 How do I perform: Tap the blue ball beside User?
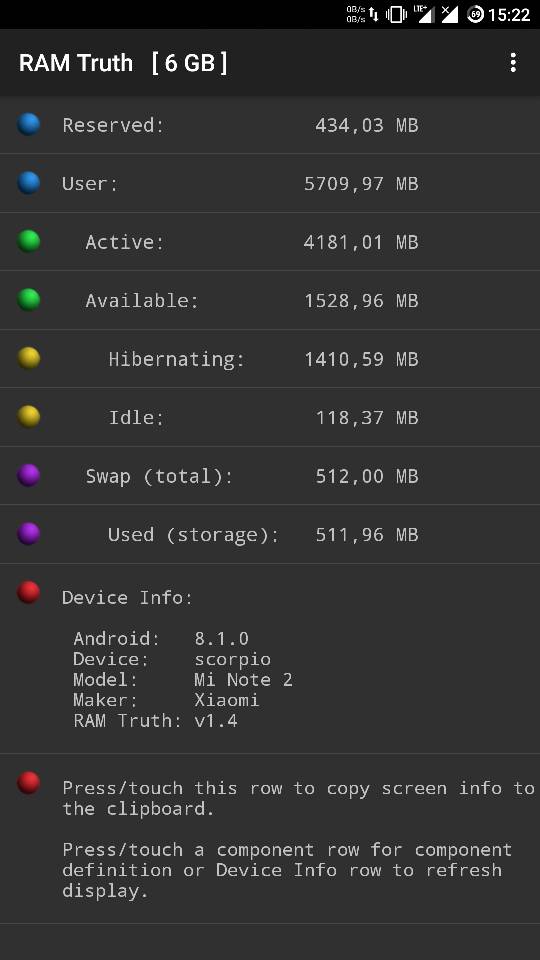pyautogui.click(x=29, y=182)
